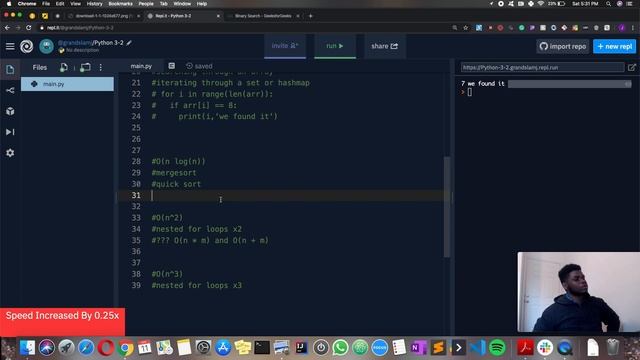The height and width of the screenshot is (360, 640).
Task: Open files three-dot menu
Action: tap(101, 67)
